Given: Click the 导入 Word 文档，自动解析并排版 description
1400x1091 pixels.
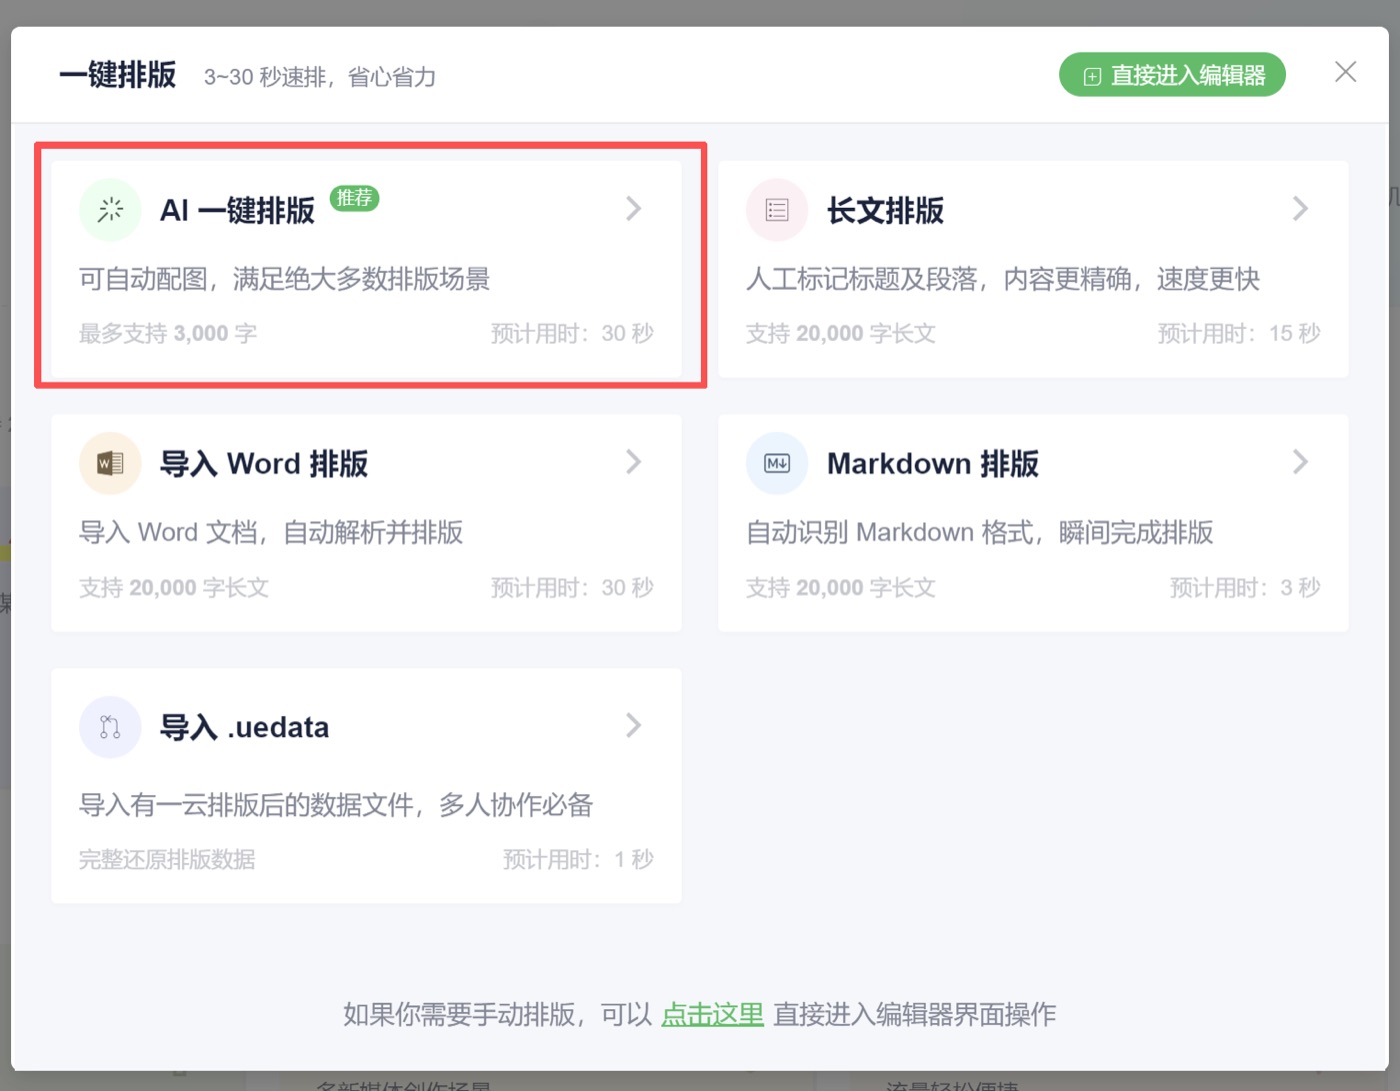Looking at the screenshot, I should point(271,533).
